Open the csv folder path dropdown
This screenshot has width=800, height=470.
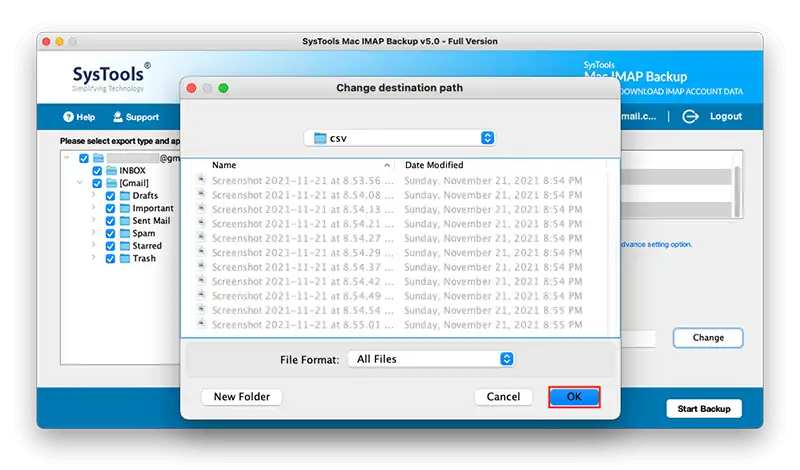(399, 138)
